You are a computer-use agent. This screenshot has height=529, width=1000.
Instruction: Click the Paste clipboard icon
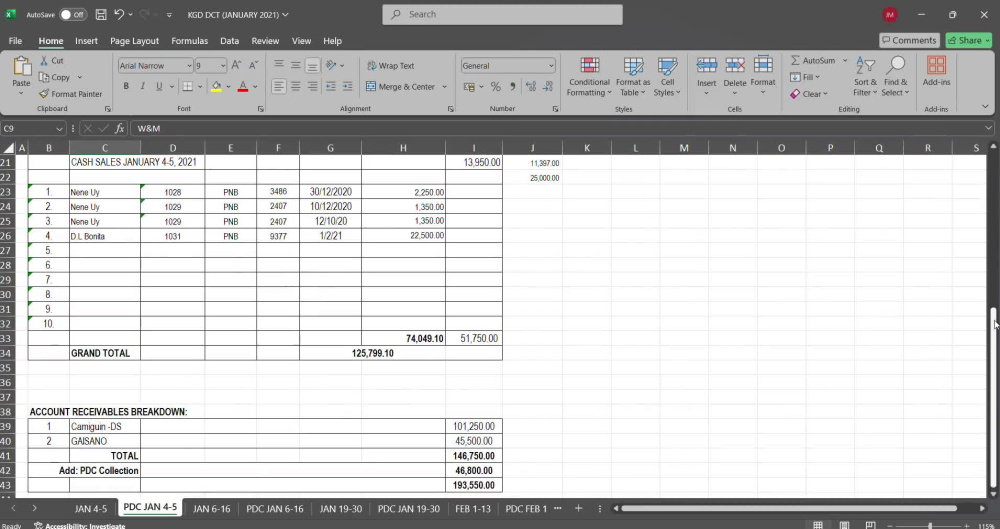coord(22,66)
